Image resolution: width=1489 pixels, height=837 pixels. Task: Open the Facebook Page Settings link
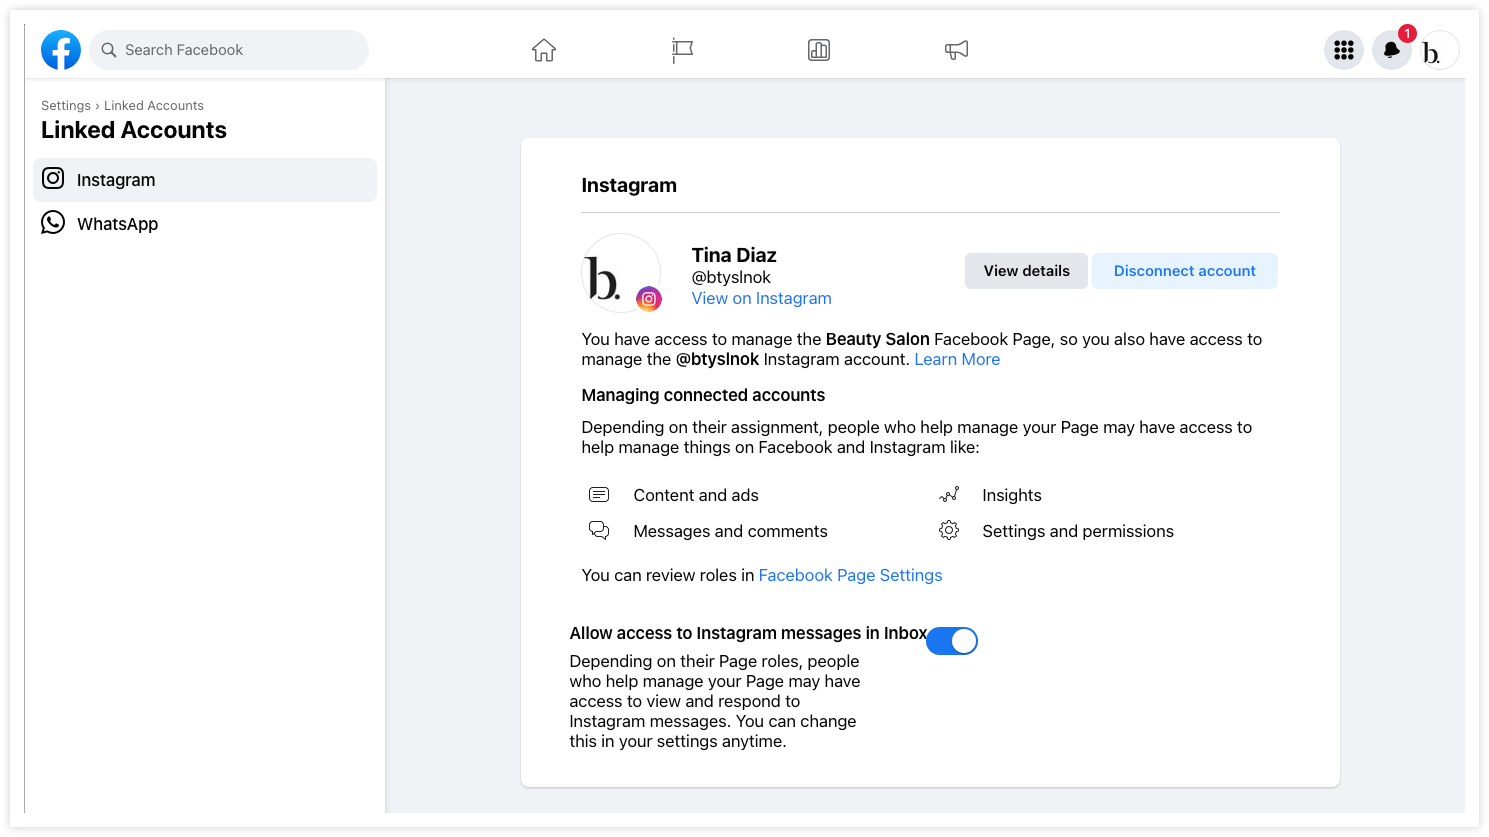click(x=851, y=575)
